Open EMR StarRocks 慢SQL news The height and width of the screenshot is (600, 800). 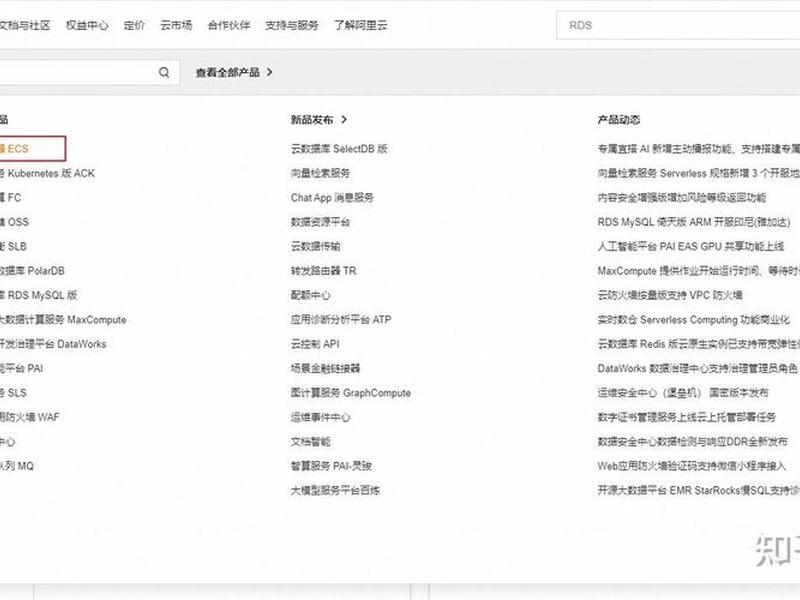pos(698,490)
